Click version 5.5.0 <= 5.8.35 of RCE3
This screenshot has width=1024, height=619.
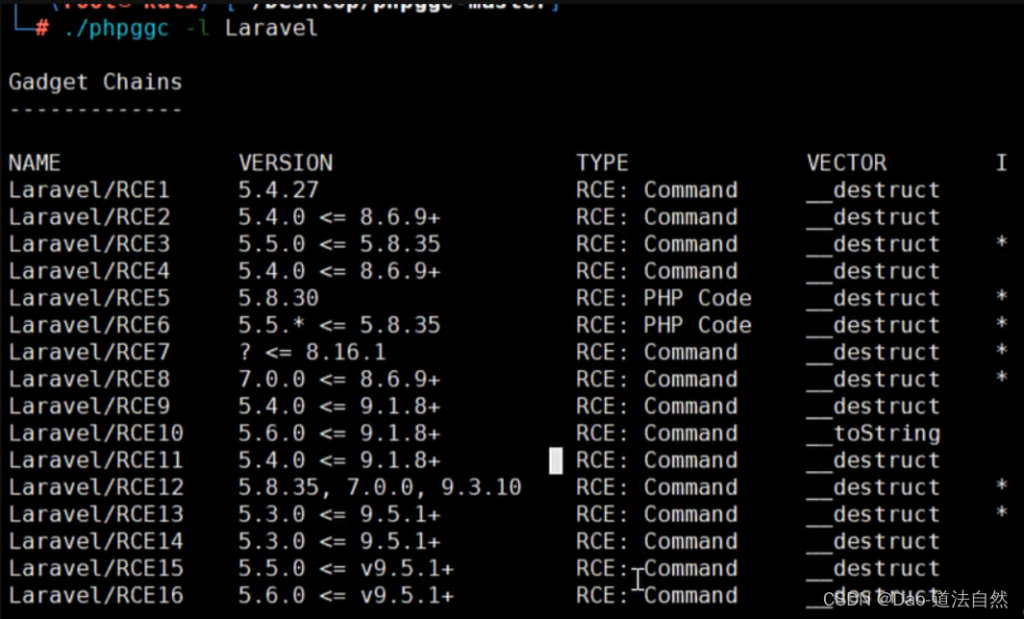pyautogui.click(x=339, y=244)
